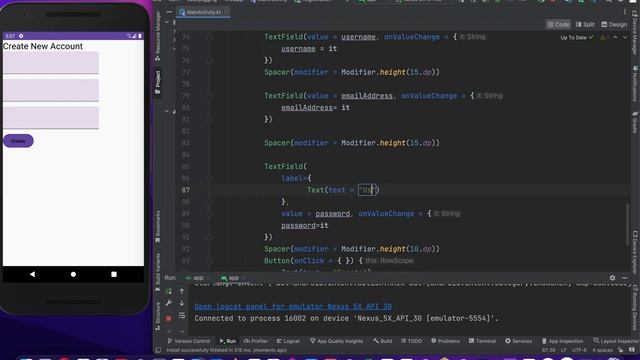
Task: Switch editor to Design view
Action: point(614,24)
